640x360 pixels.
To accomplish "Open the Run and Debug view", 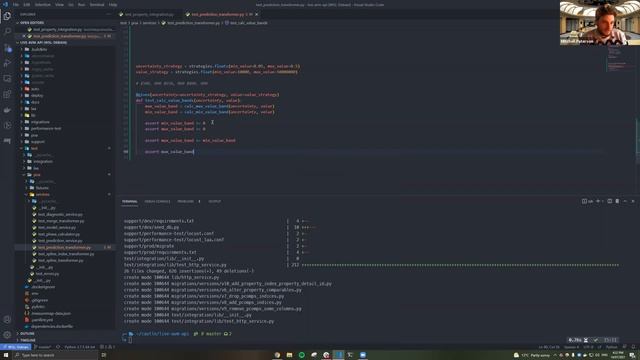I will 7,63.
